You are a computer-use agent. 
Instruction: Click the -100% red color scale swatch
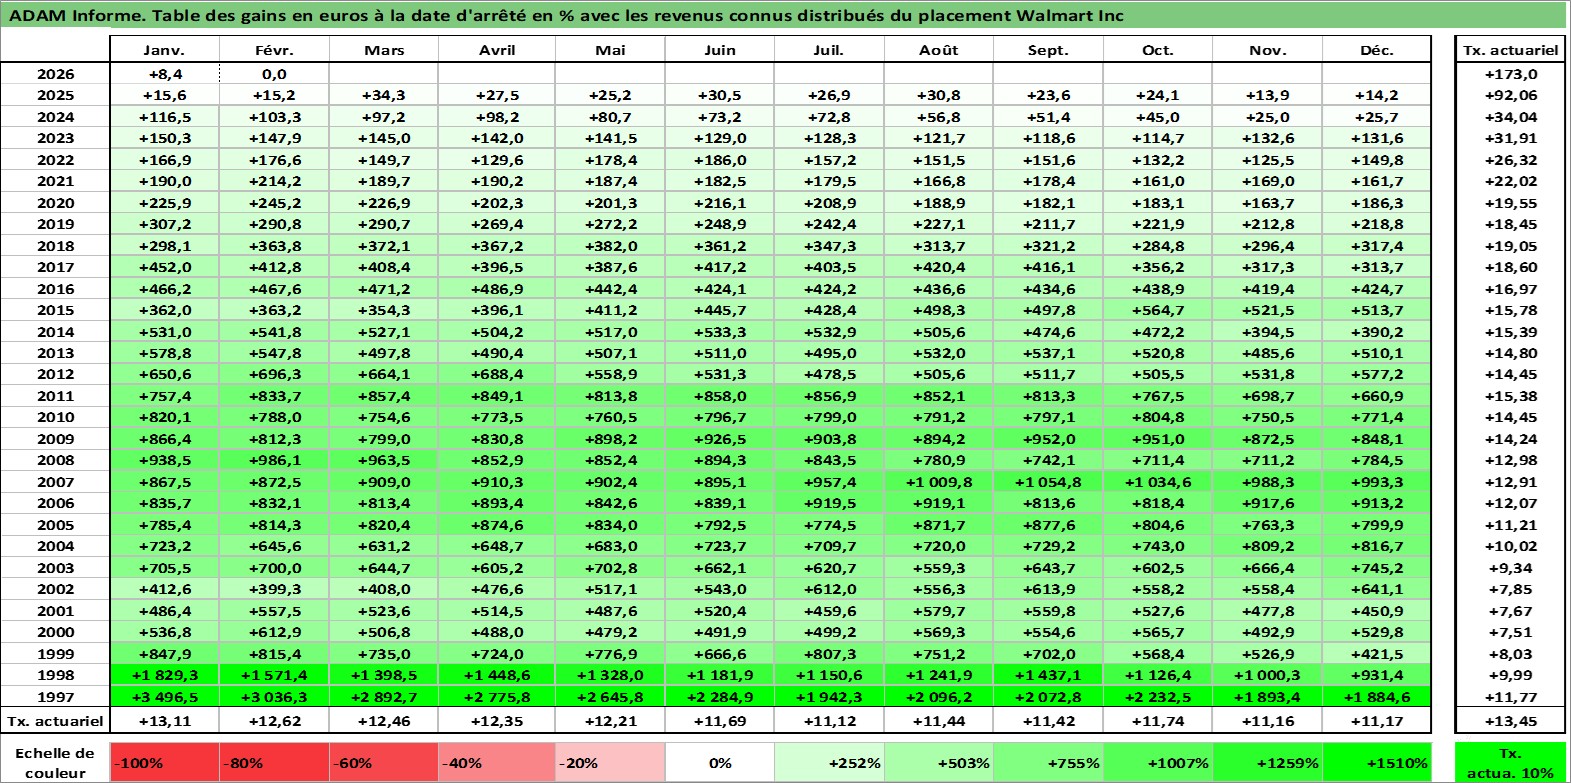tap(164, 762)
